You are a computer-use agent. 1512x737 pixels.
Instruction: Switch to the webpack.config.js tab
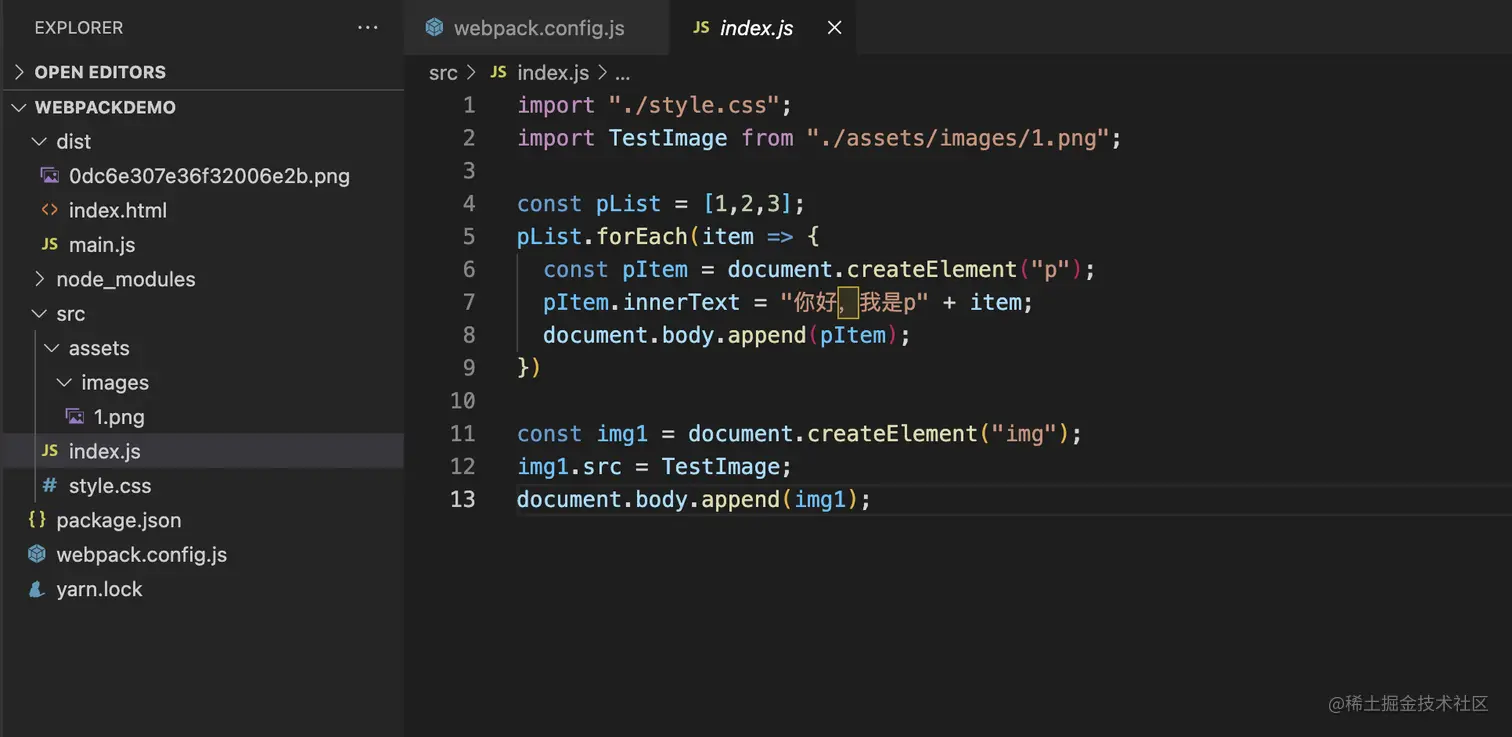[538, 28]
